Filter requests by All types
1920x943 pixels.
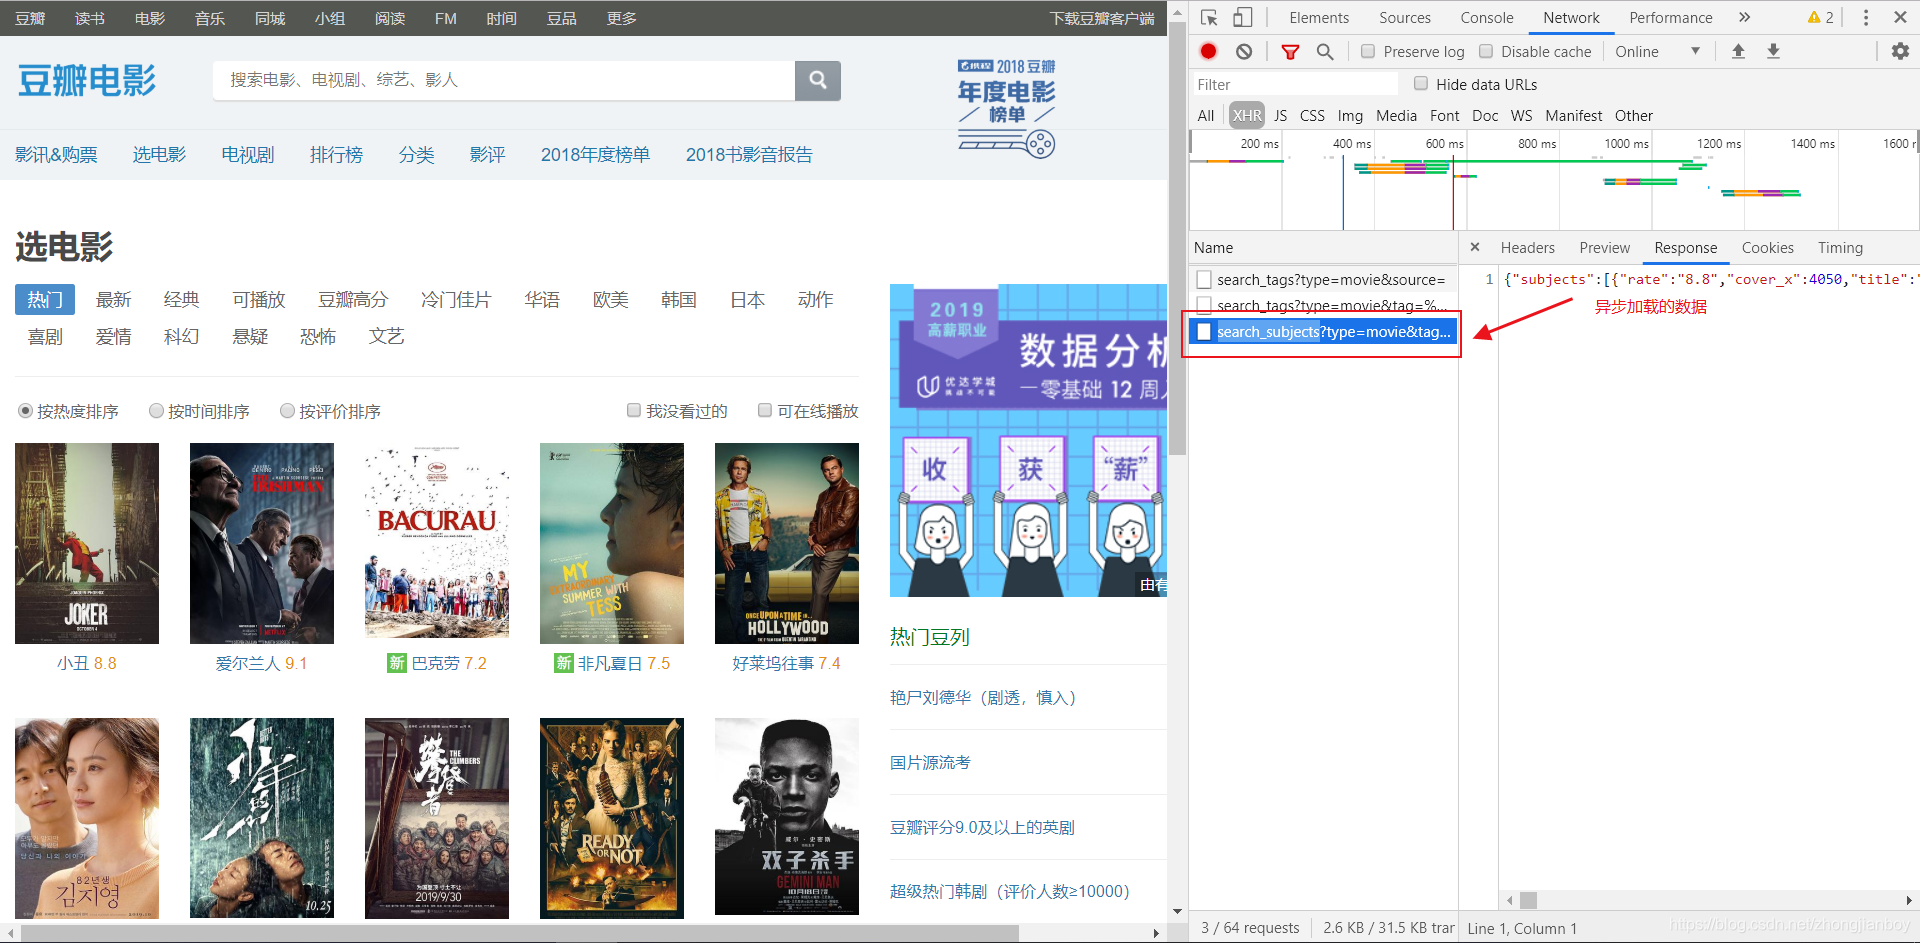coord(1206,116)
